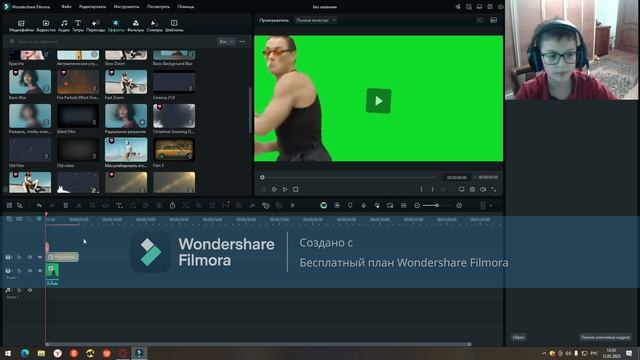Screen dimensions: 640x360
Task: Open the Файл menu
Action: tap(67, 7)
